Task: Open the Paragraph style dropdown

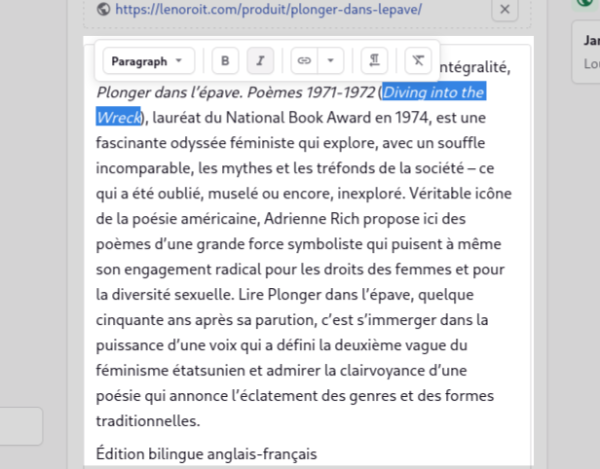Action: pos(148,61)
